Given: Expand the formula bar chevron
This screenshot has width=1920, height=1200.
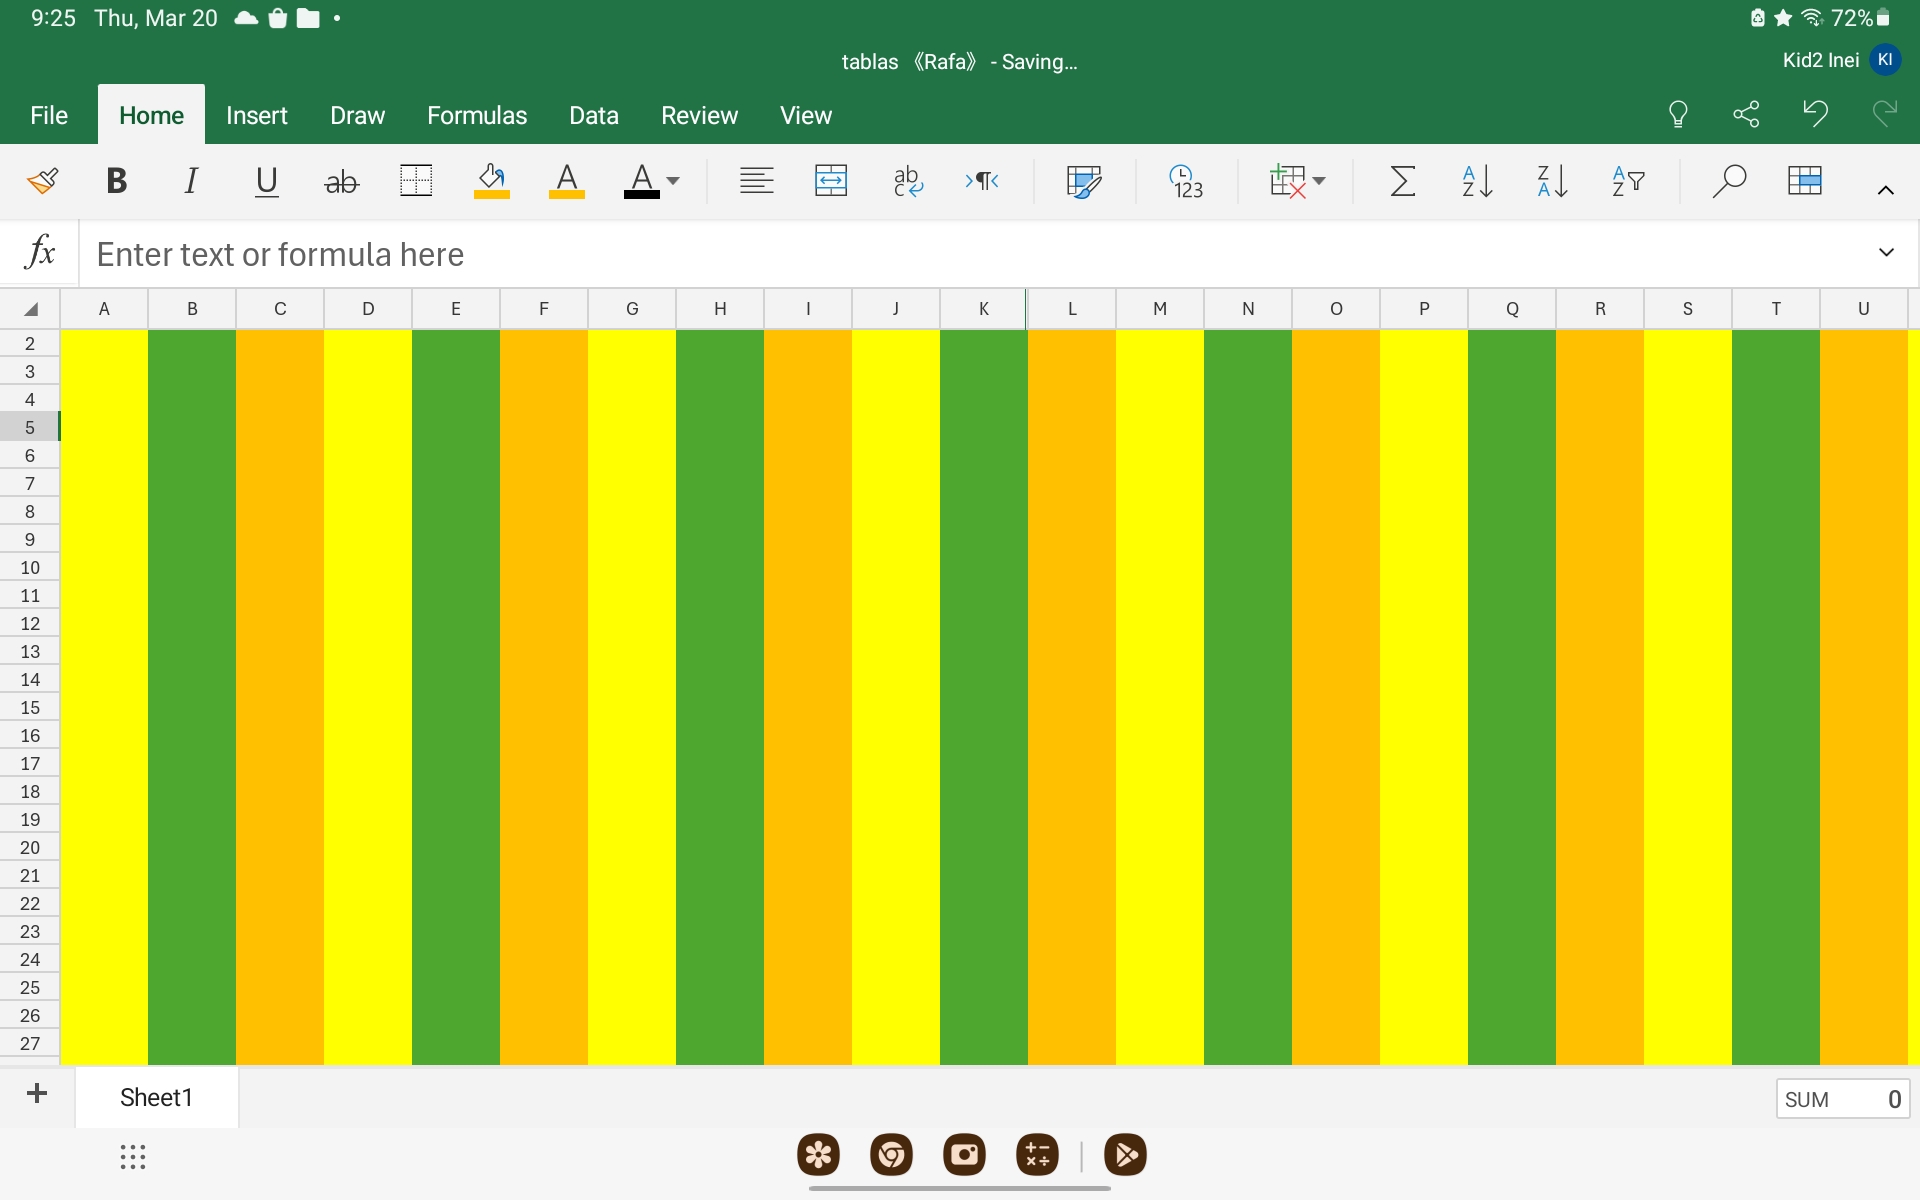Looking at the screenshot, I should tap(1886, 253).
